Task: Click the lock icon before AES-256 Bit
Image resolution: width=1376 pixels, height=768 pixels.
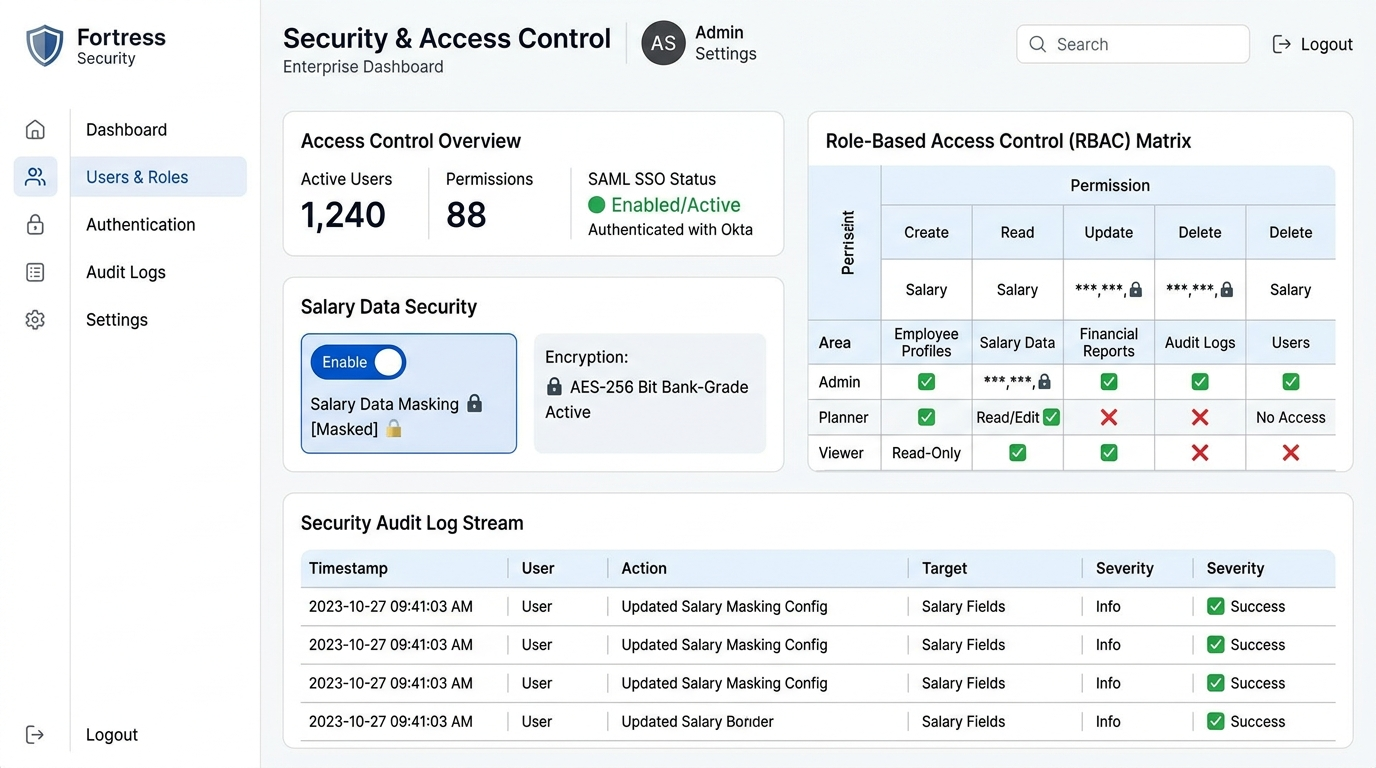Action: click(554, 386)
